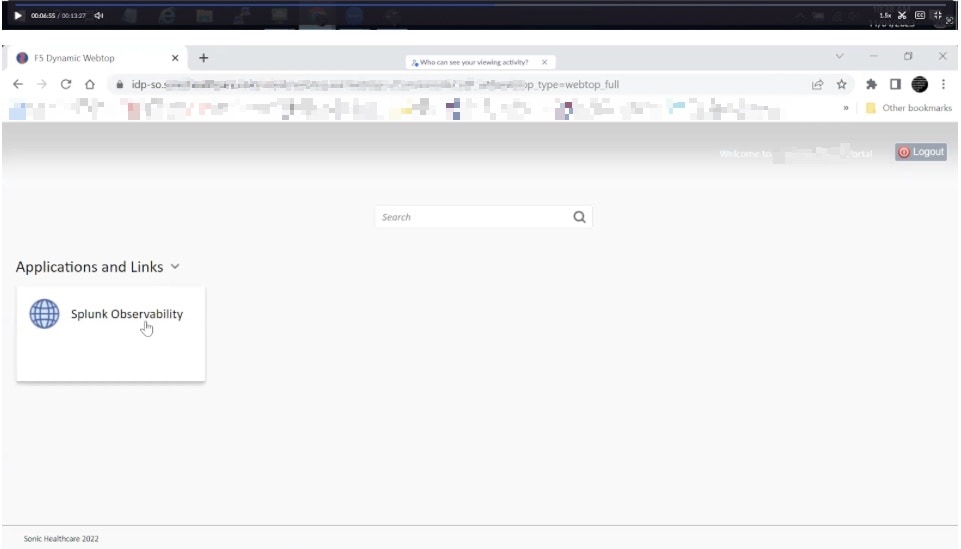Go to the browser home page
The image size is (961, 549).
click(x=90, y=84)
